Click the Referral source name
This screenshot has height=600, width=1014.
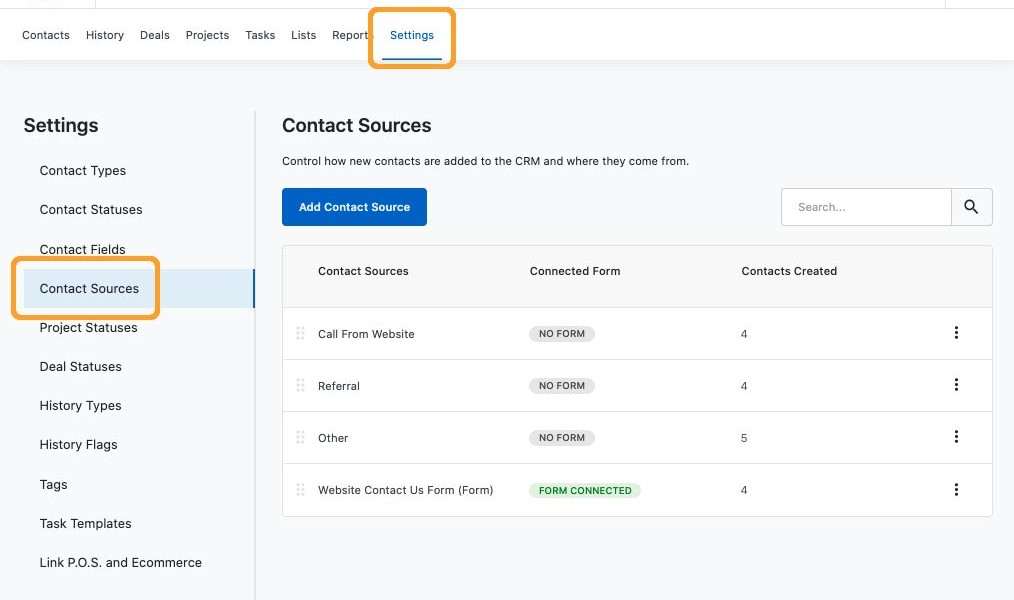pos(339,386)
